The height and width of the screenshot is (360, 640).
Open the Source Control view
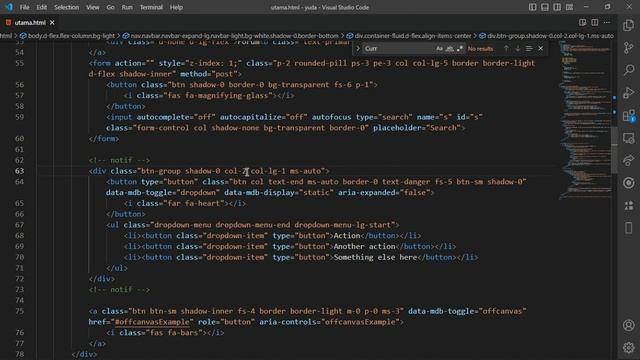point(629,48)
